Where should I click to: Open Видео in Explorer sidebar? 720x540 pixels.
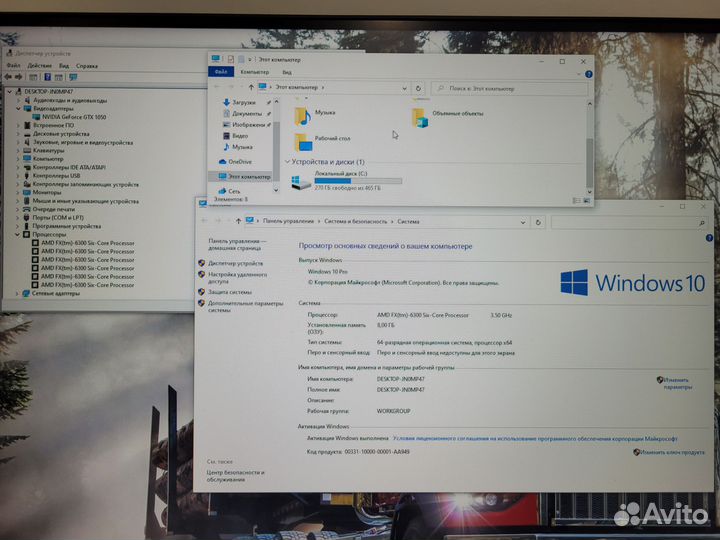(x=240, y=135)
